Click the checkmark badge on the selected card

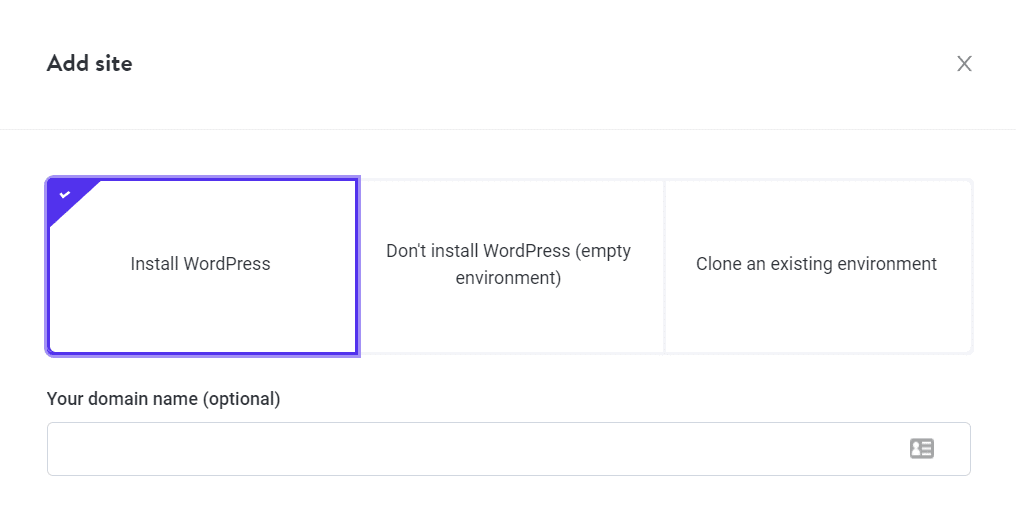click(65, 194)
